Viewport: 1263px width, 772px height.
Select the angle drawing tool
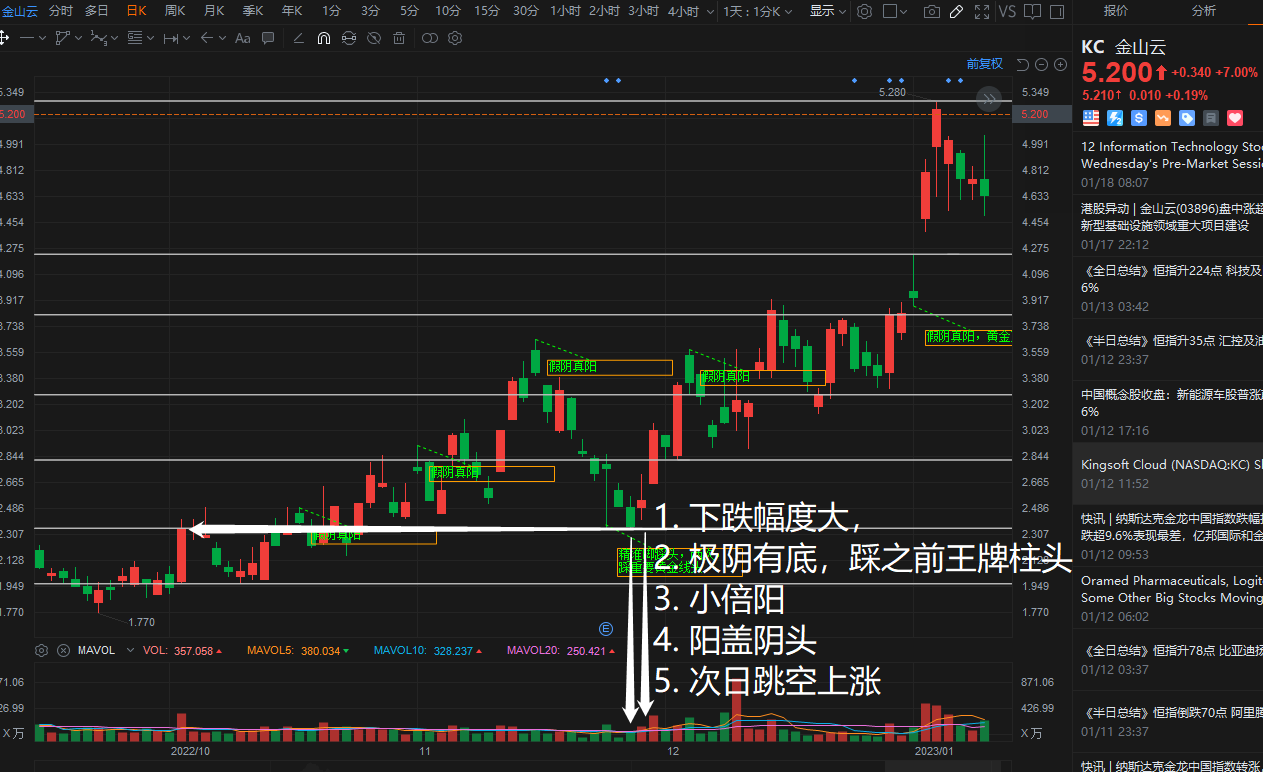298,38
